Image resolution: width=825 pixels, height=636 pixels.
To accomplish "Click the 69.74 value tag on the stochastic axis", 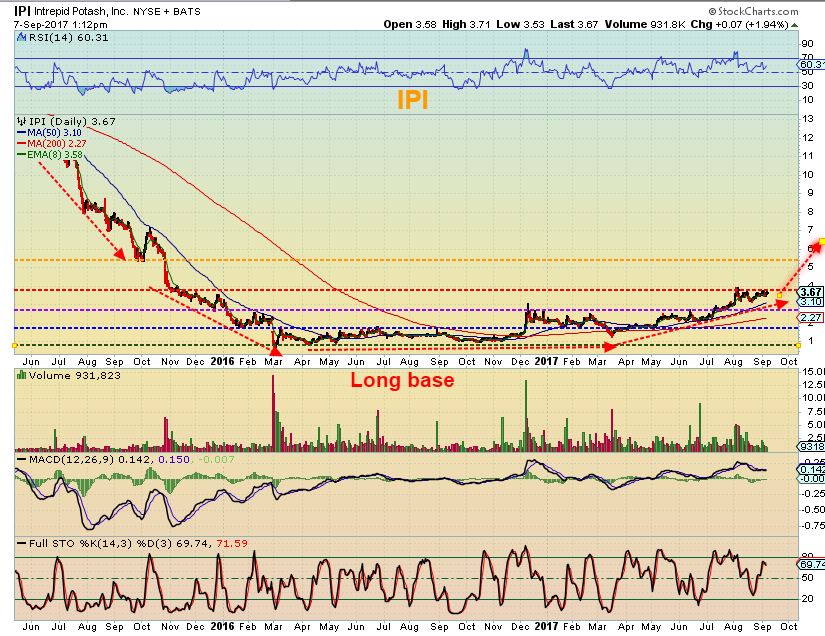I will [811, 564].
